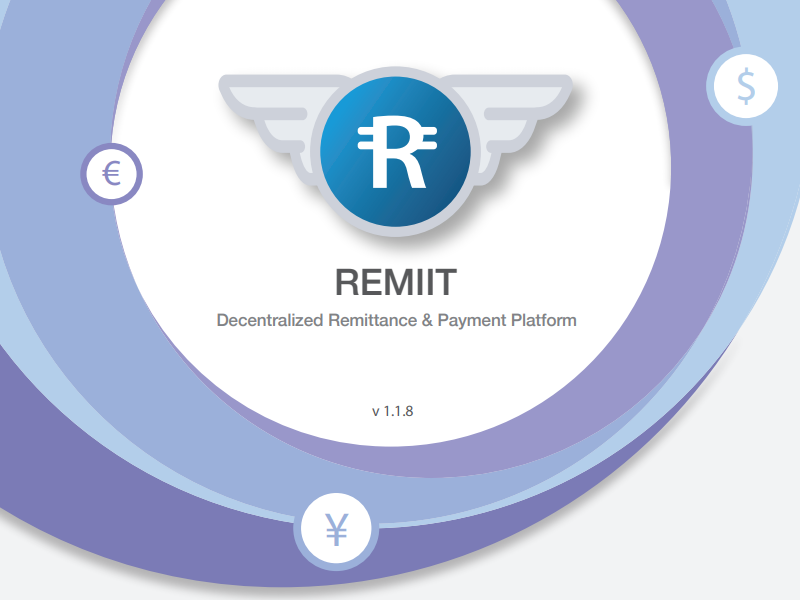The image size is (800, 600).
Task: Click the winged REMIIT R logo
Action: (395, 152)
